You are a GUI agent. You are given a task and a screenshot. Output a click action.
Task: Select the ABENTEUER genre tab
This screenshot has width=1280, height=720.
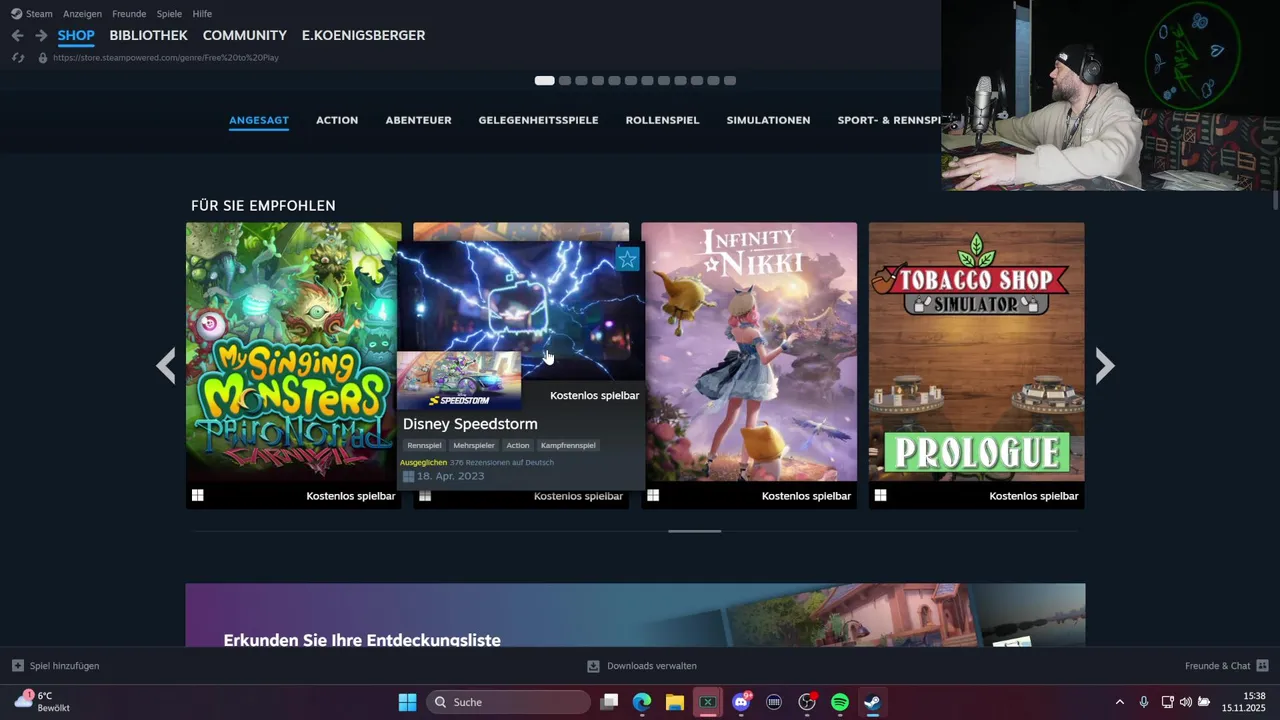tap(418, 120)
